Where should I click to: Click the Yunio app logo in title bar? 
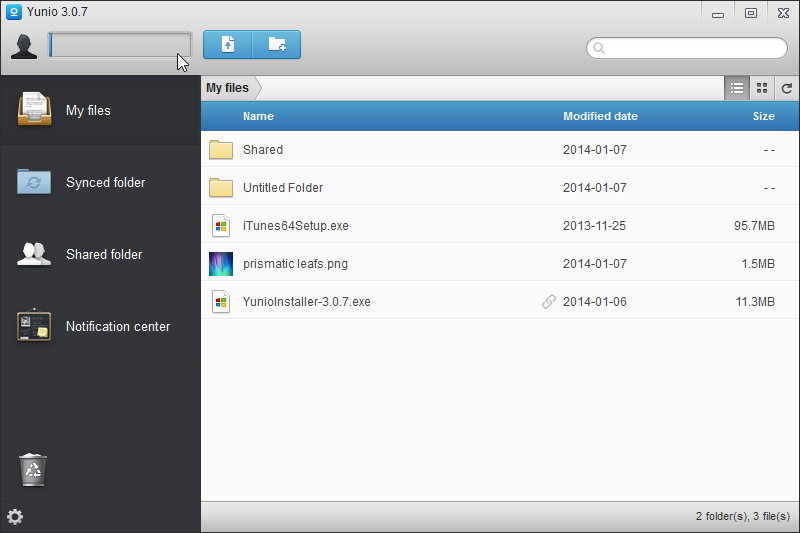click(x=14, y=12)
